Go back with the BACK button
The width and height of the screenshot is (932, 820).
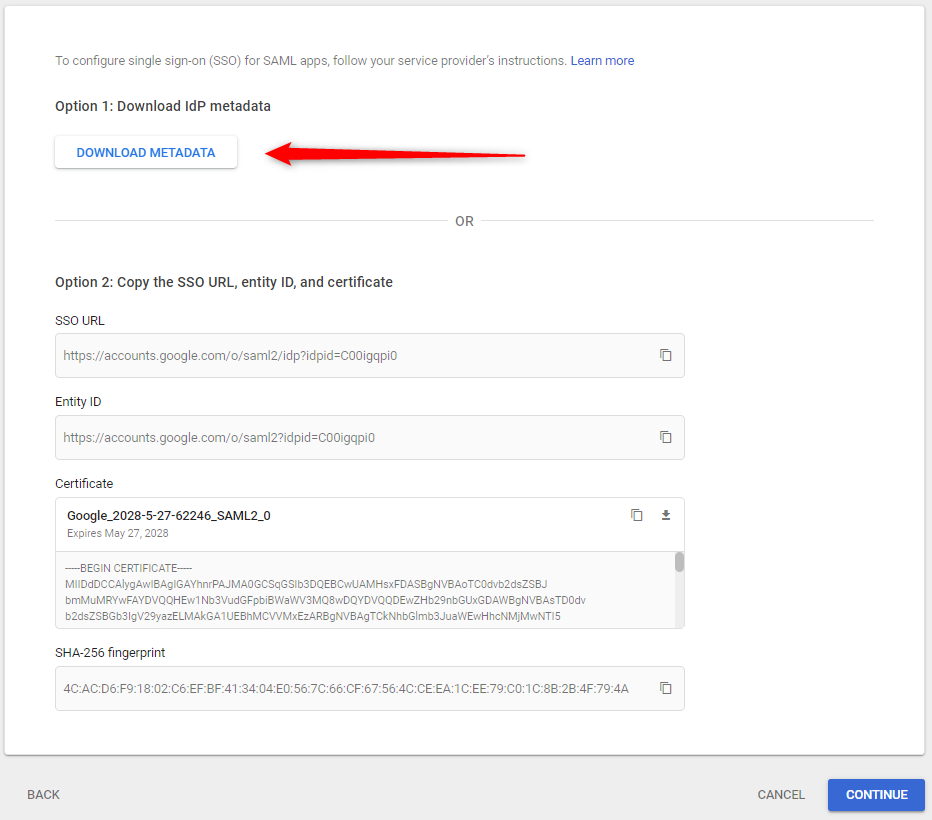point(43,794)
